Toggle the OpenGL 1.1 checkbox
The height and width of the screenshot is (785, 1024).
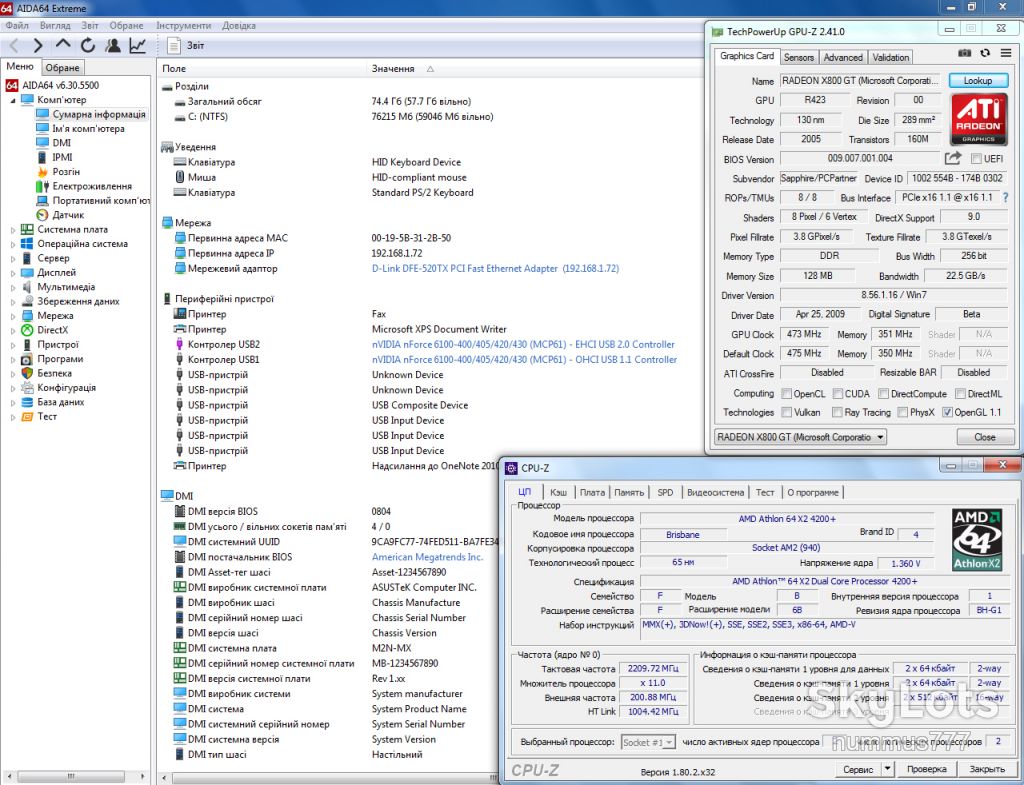tap(948, 413)
